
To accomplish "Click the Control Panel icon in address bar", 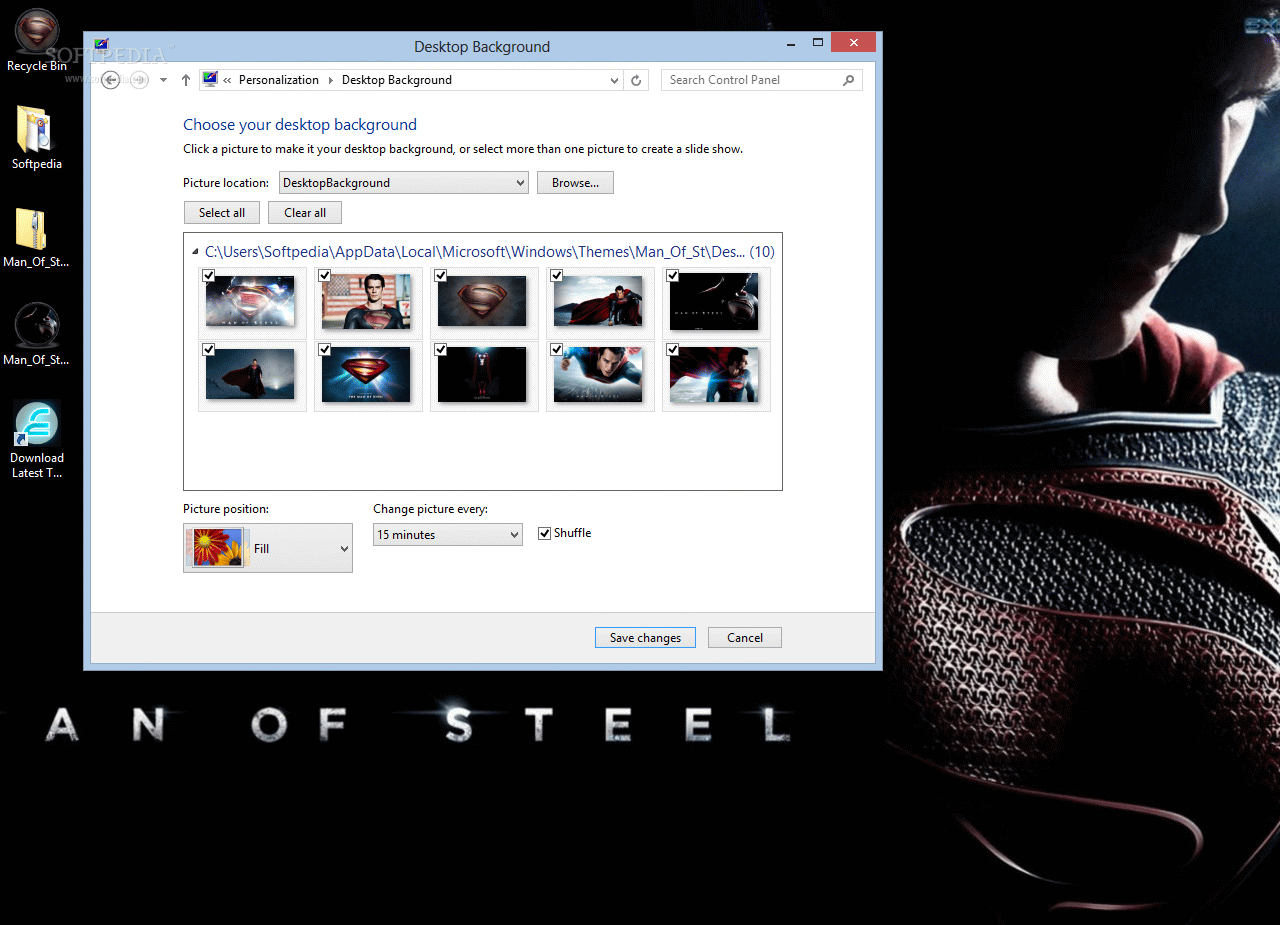I will click(210, 80).
